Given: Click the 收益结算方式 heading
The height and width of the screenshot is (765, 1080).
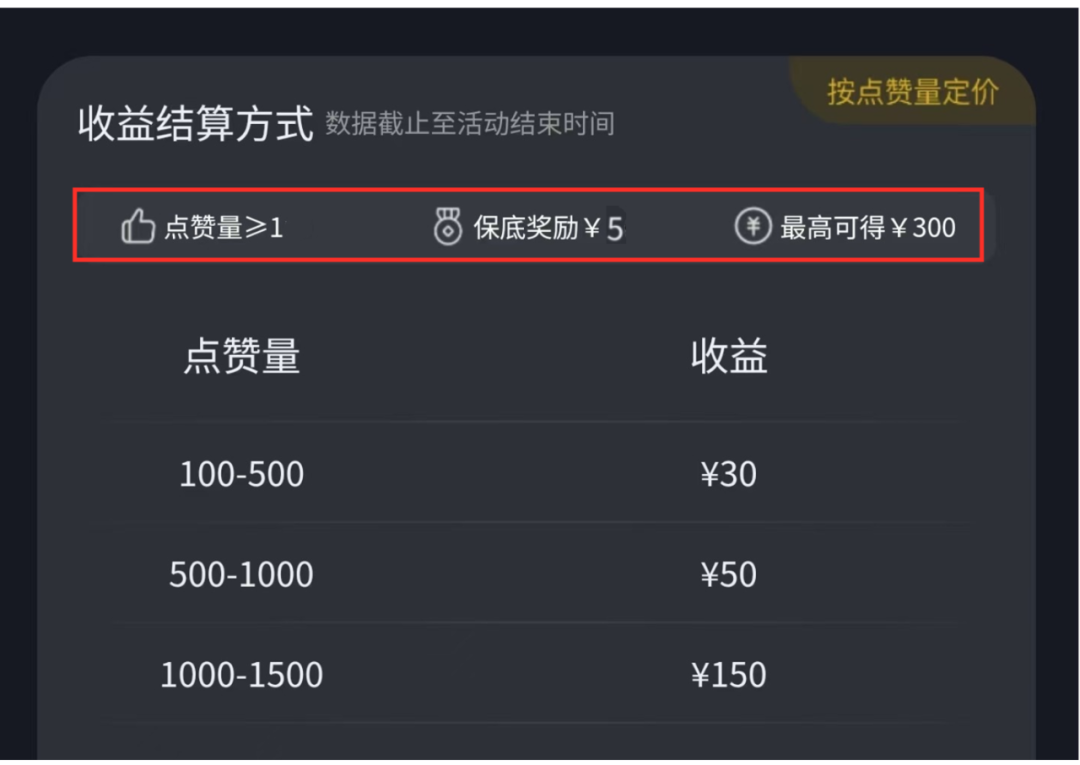Looking at the screenshot, I should coord(195,125).
